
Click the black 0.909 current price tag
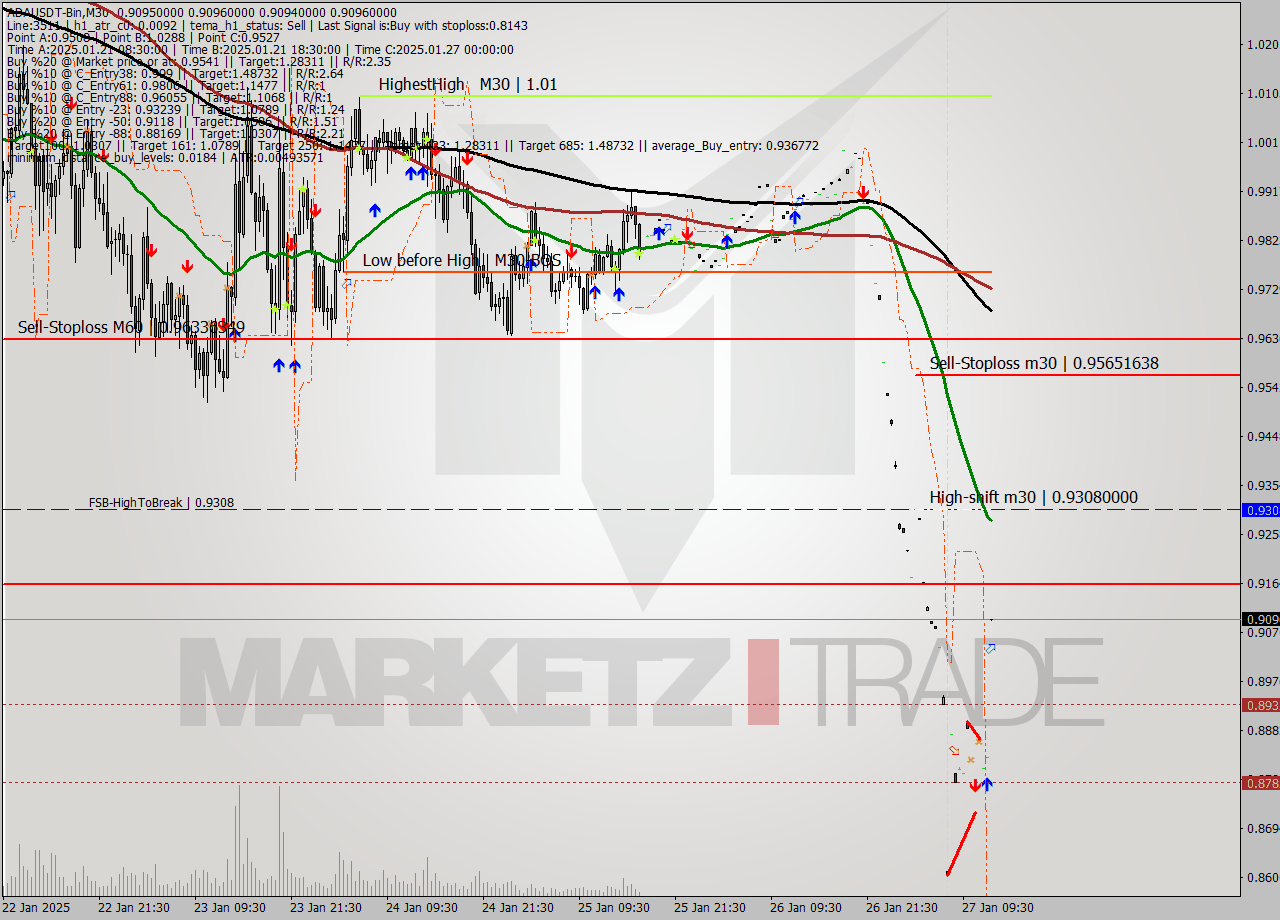tap(1260, 619)
